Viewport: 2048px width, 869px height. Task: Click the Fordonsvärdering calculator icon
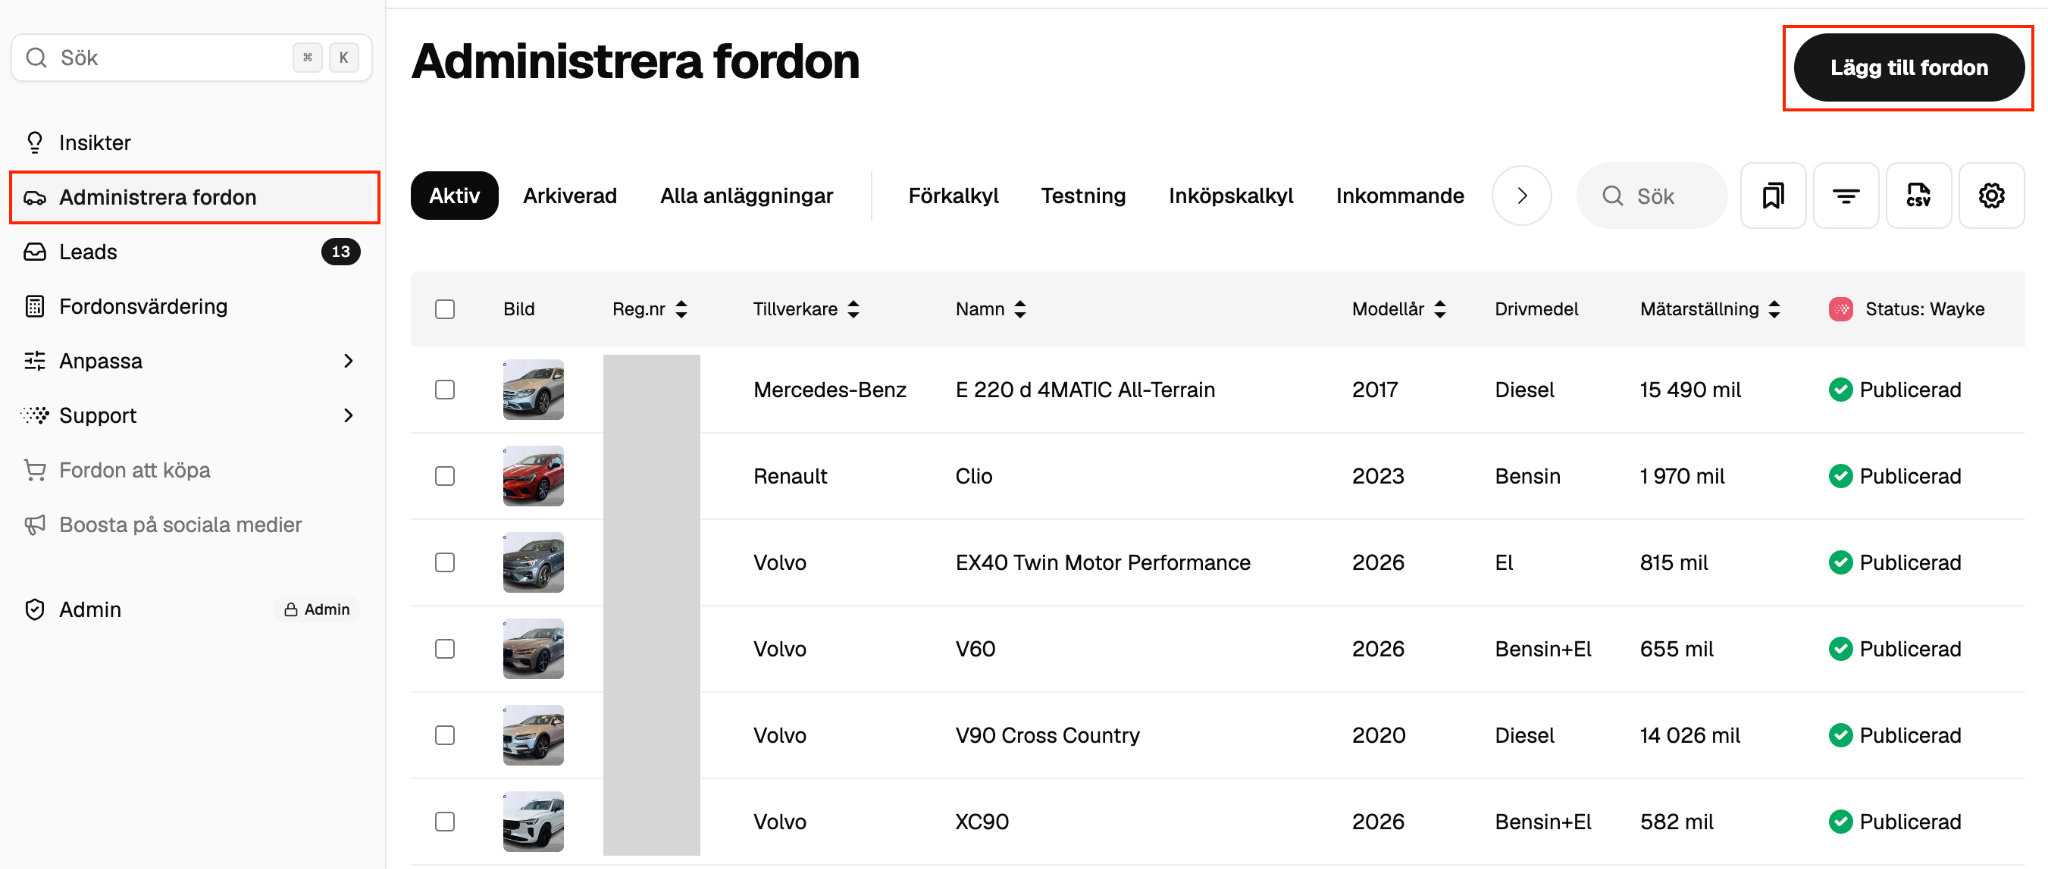pos(35,307)
